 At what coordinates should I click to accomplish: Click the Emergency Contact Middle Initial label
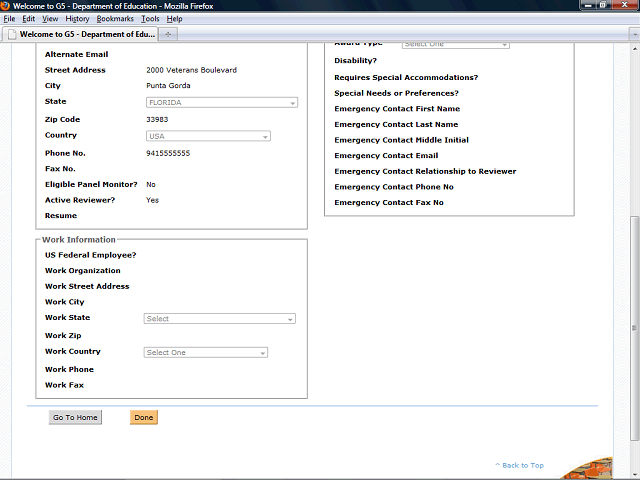pos(402,140)
